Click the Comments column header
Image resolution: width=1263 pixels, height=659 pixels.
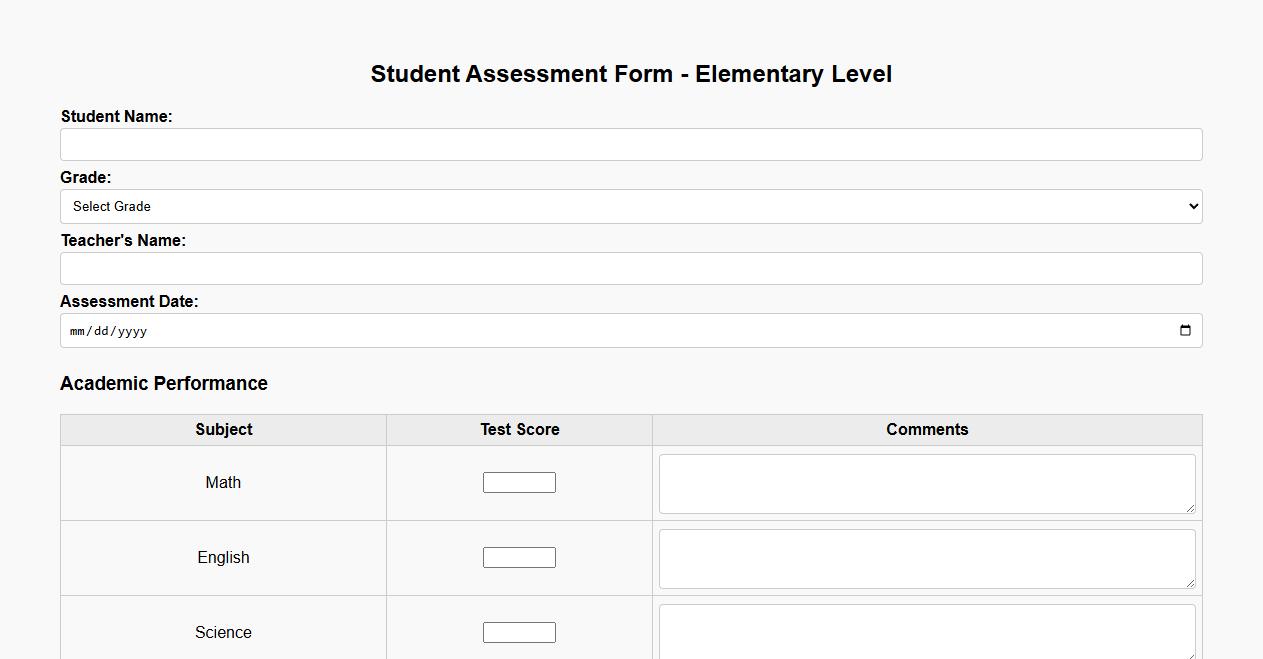[926, 429]
